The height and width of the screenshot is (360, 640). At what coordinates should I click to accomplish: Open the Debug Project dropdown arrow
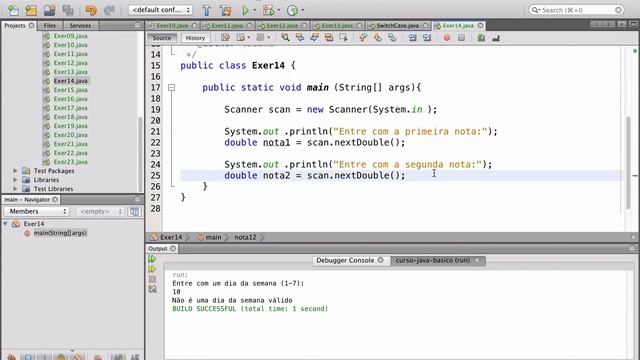click(x=279, y=10)
